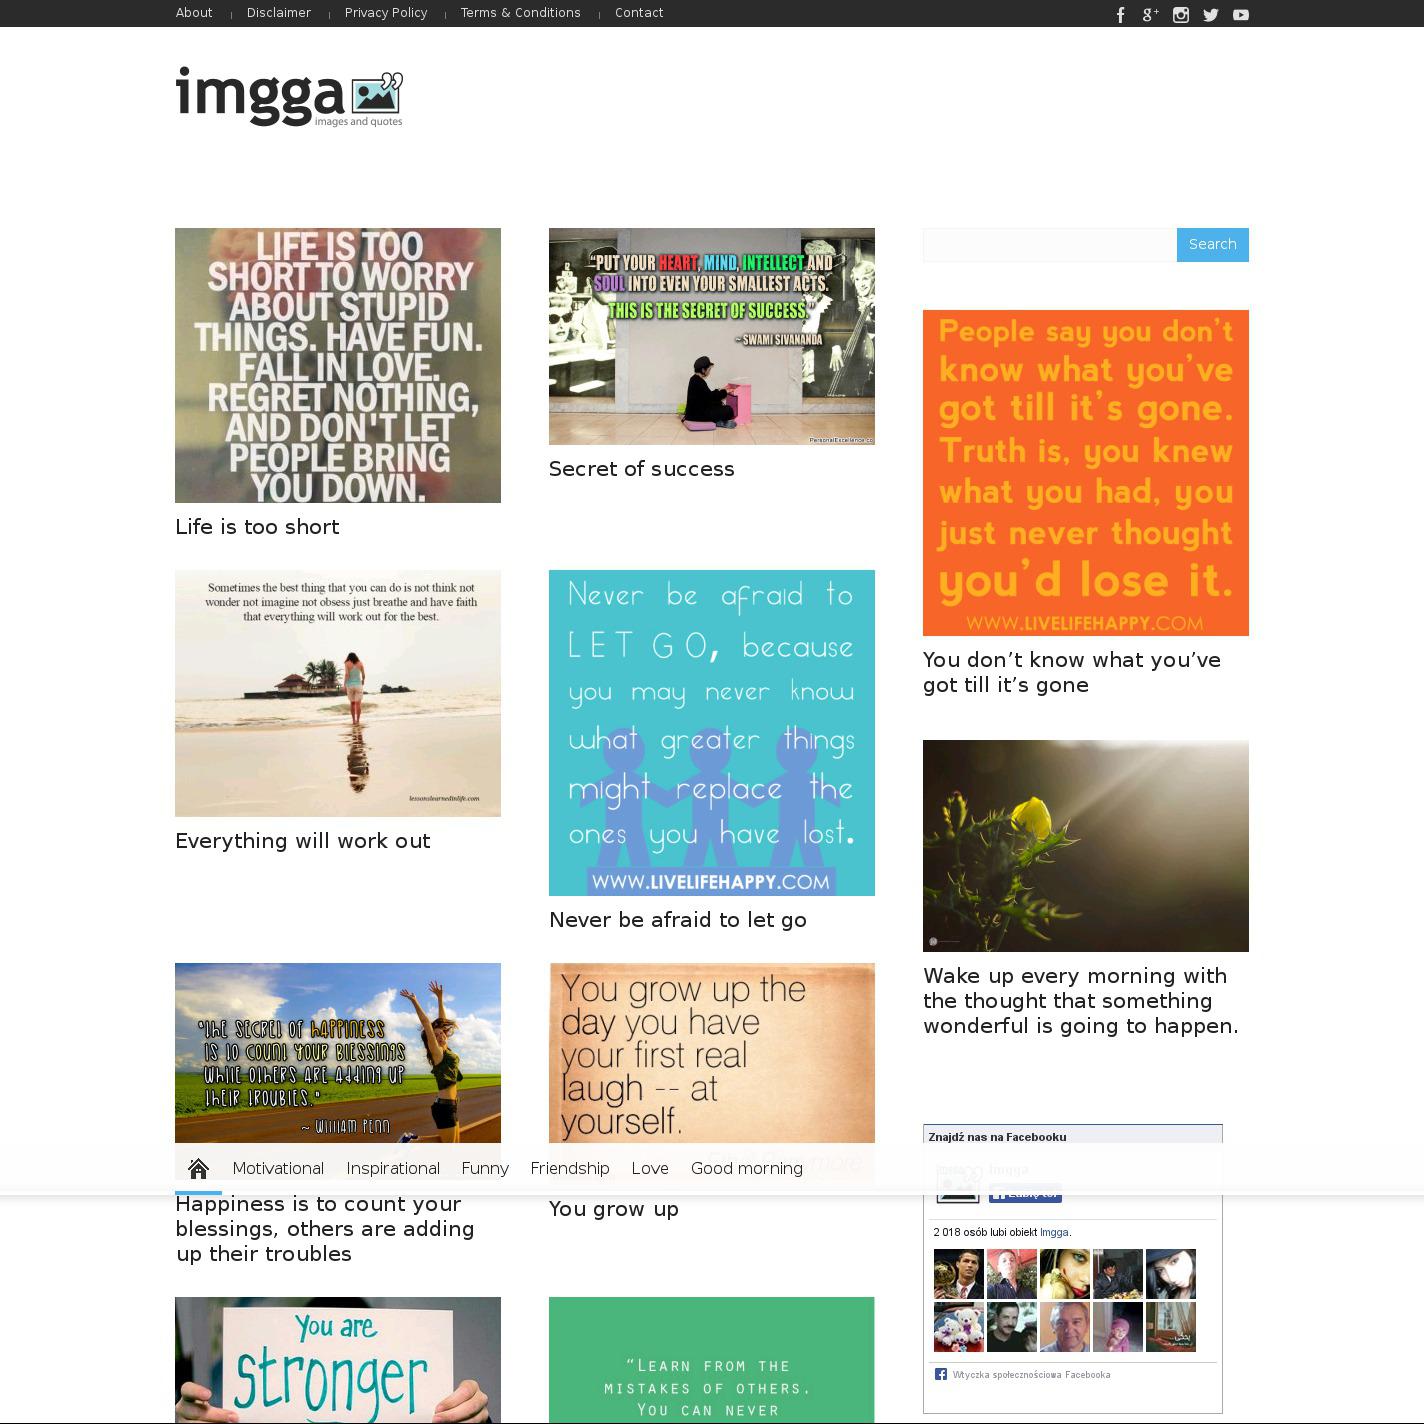The image size is (1424, 1424).
Task: Click the imgga site logo
Action: click(x=289, y=97)
